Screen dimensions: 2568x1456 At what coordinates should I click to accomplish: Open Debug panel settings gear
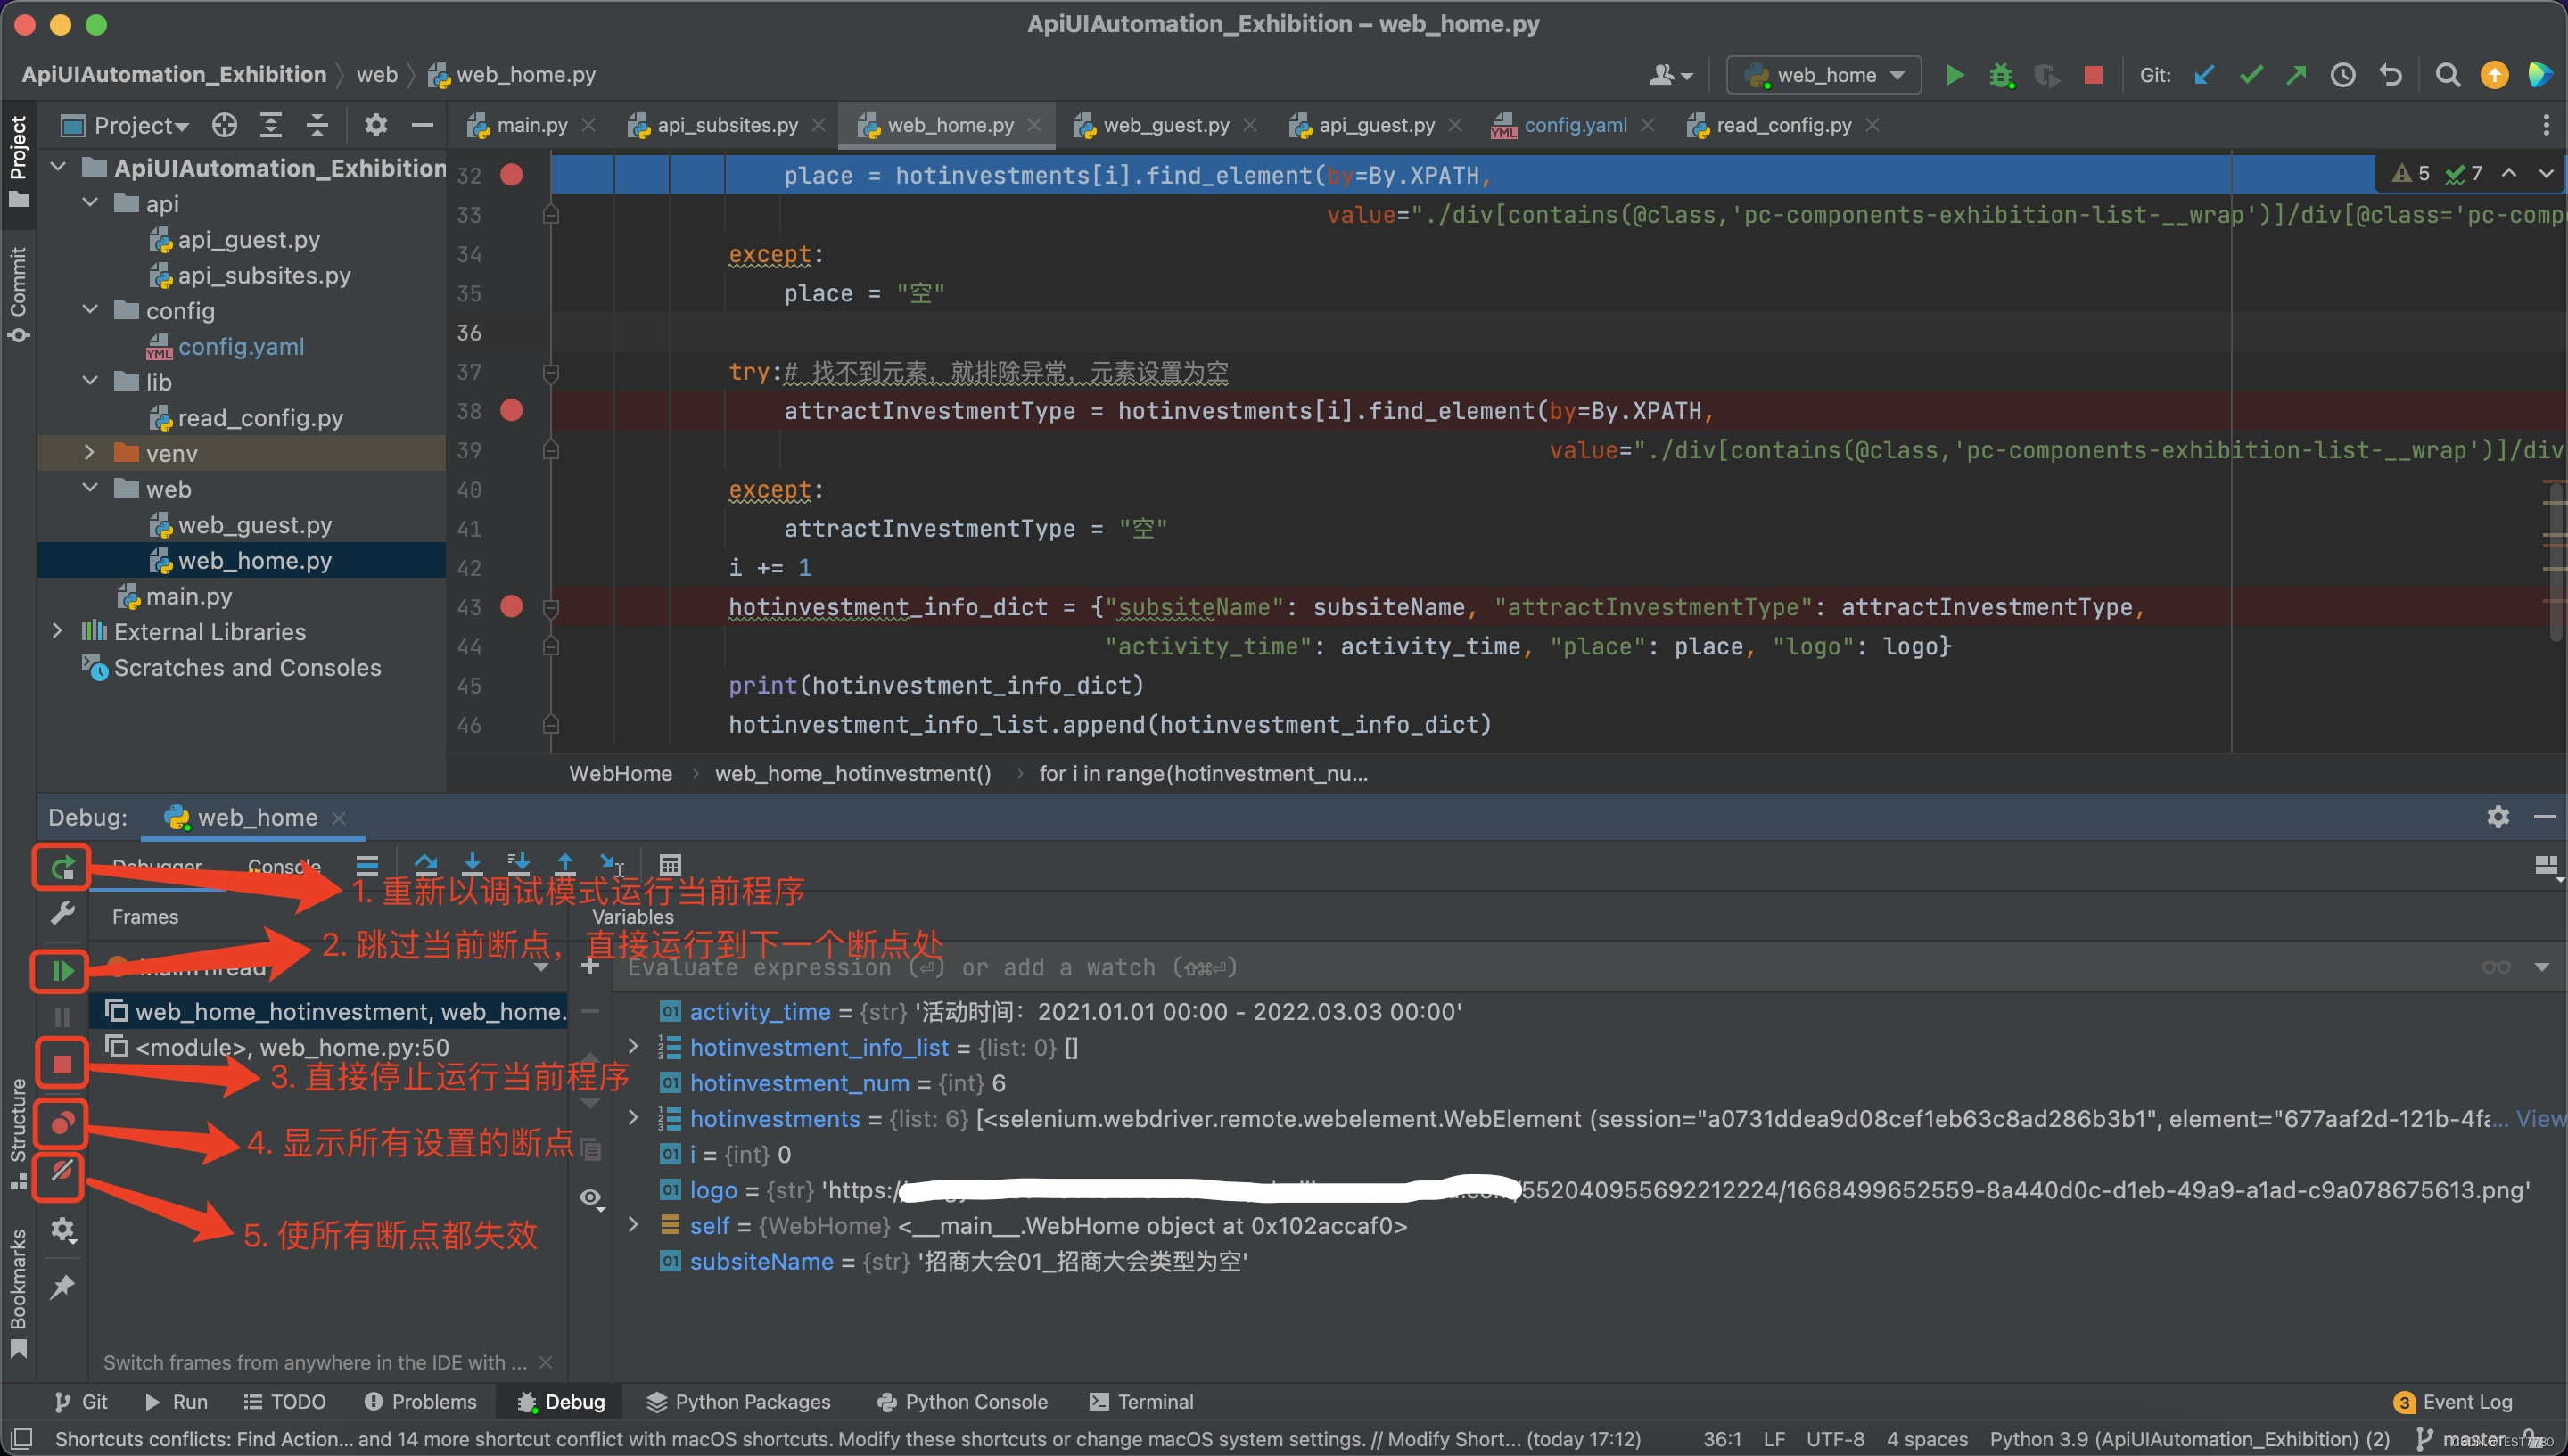(2498, 817)
